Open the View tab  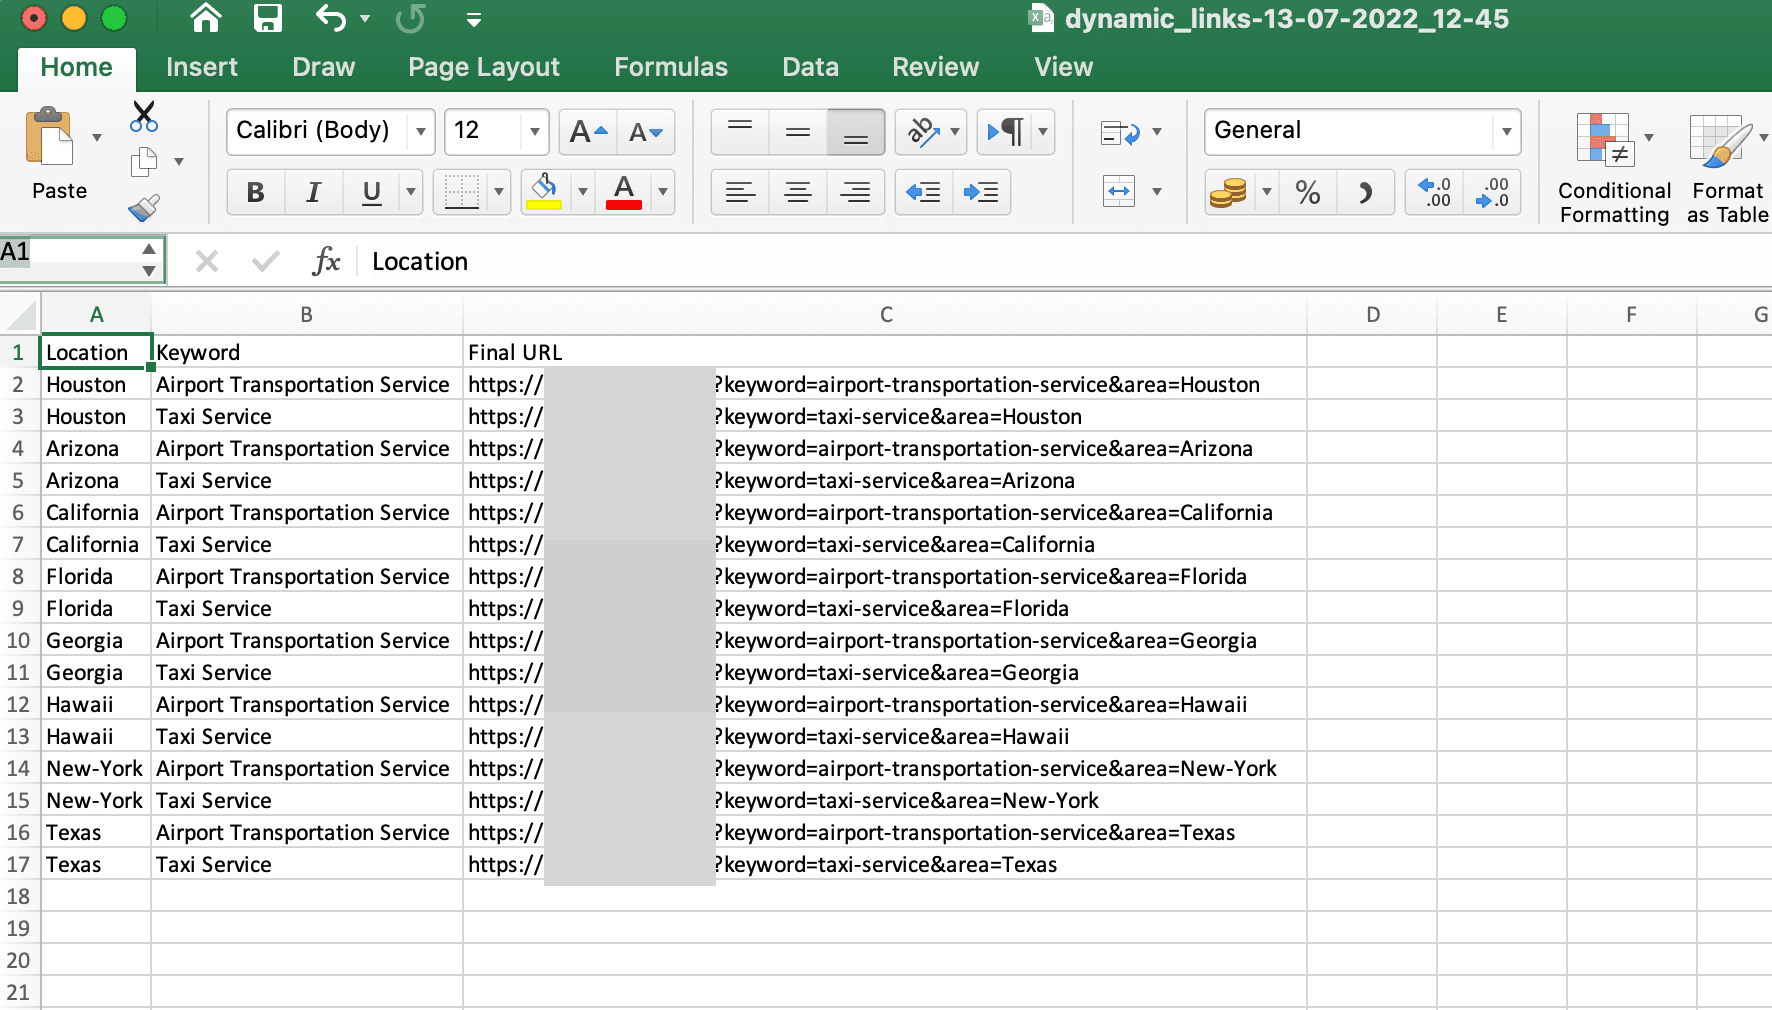click(1063, 67)
